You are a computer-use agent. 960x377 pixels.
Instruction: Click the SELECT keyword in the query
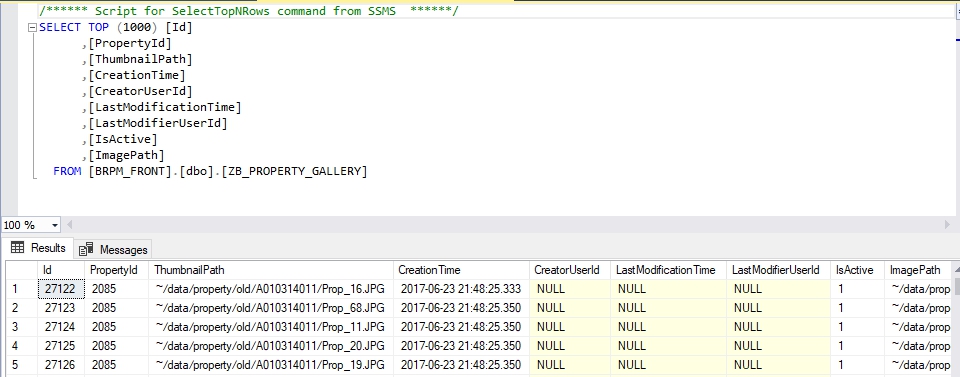click(59, 28)
